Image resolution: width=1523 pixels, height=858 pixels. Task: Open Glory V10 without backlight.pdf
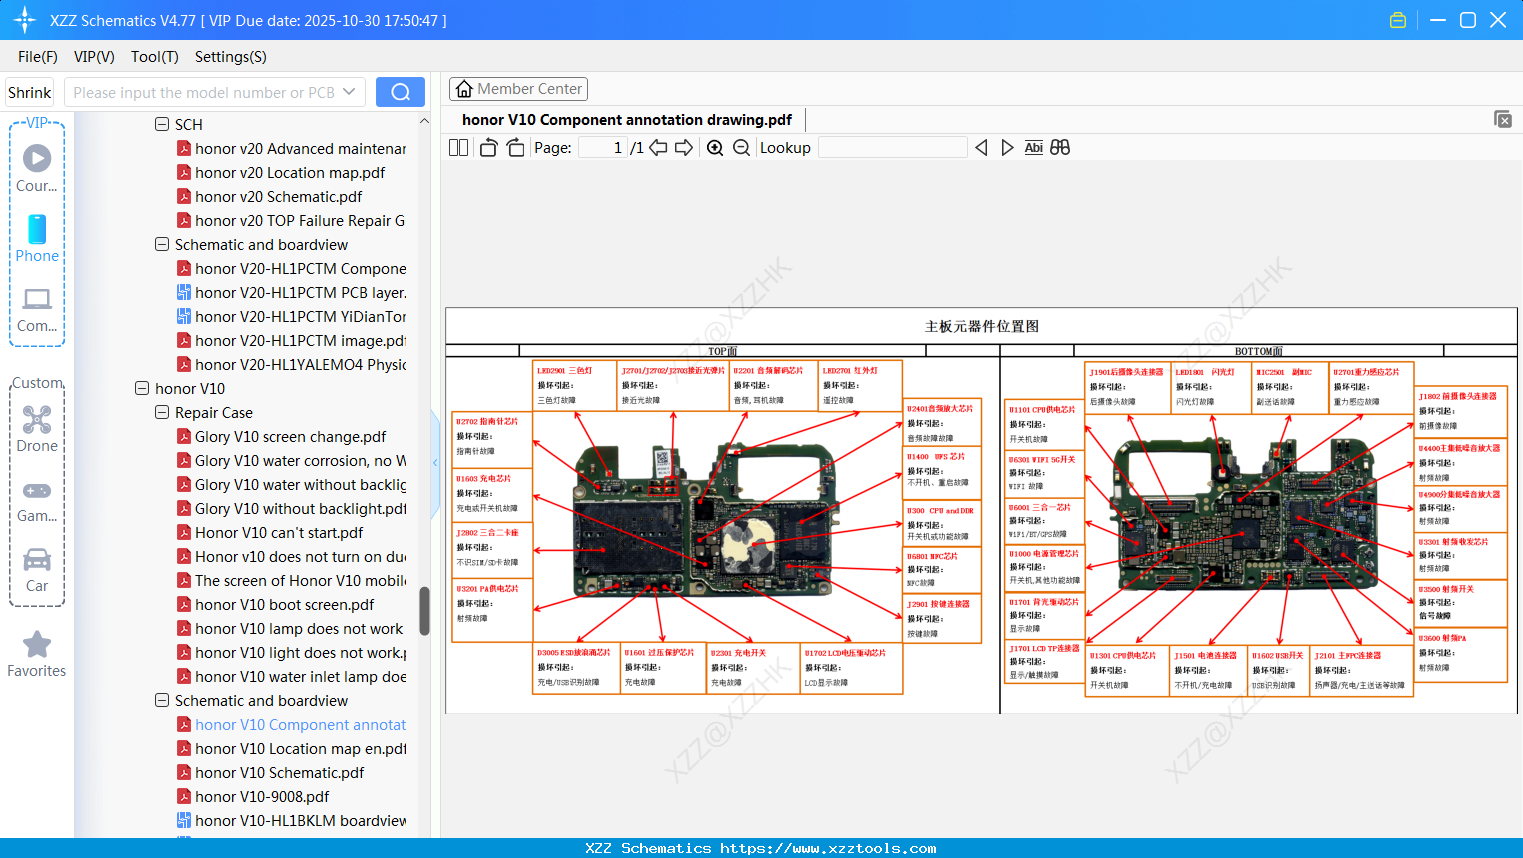(x=301, y=508)
